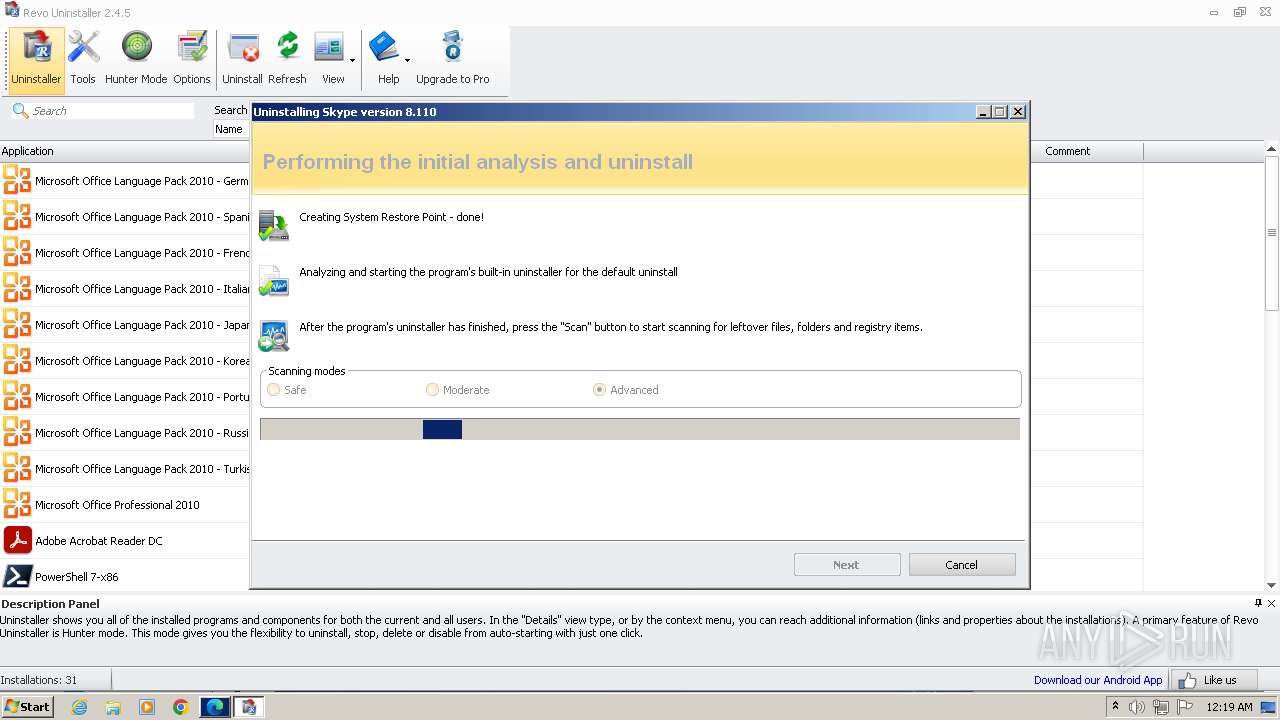Screen dimensions: 1280x720
Task: Click the System Restore Point step icon
Action: click(x=273, y=225)
